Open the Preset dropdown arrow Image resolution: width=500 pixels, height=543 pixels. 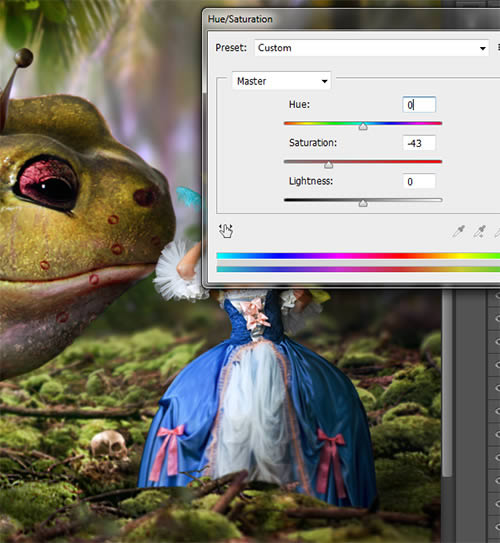coord(483,48)
